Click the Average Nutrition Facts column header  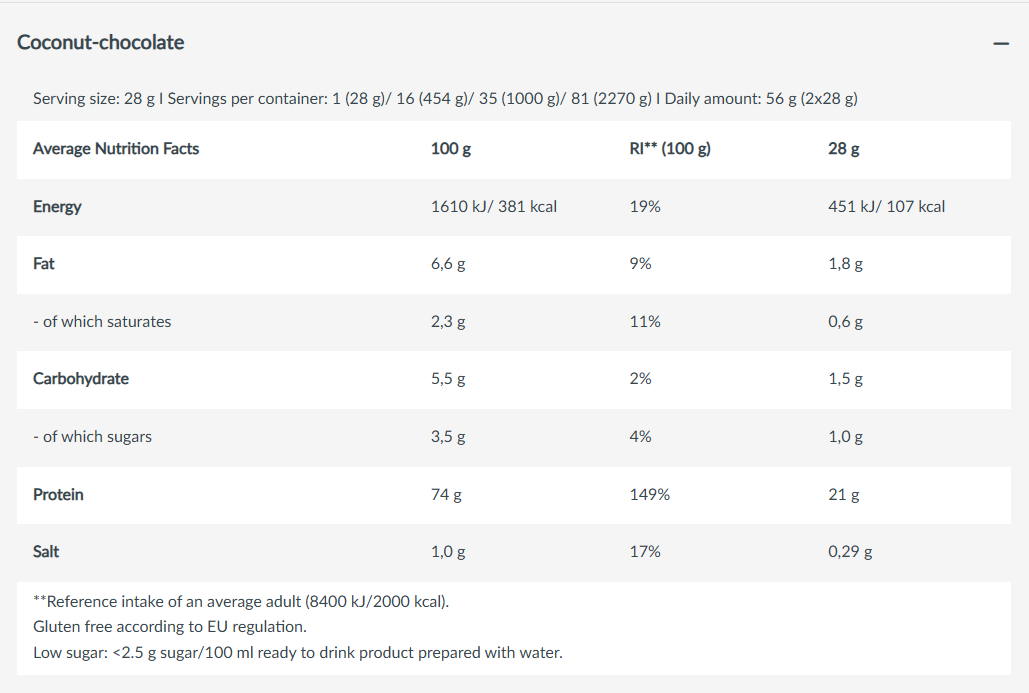116,149
